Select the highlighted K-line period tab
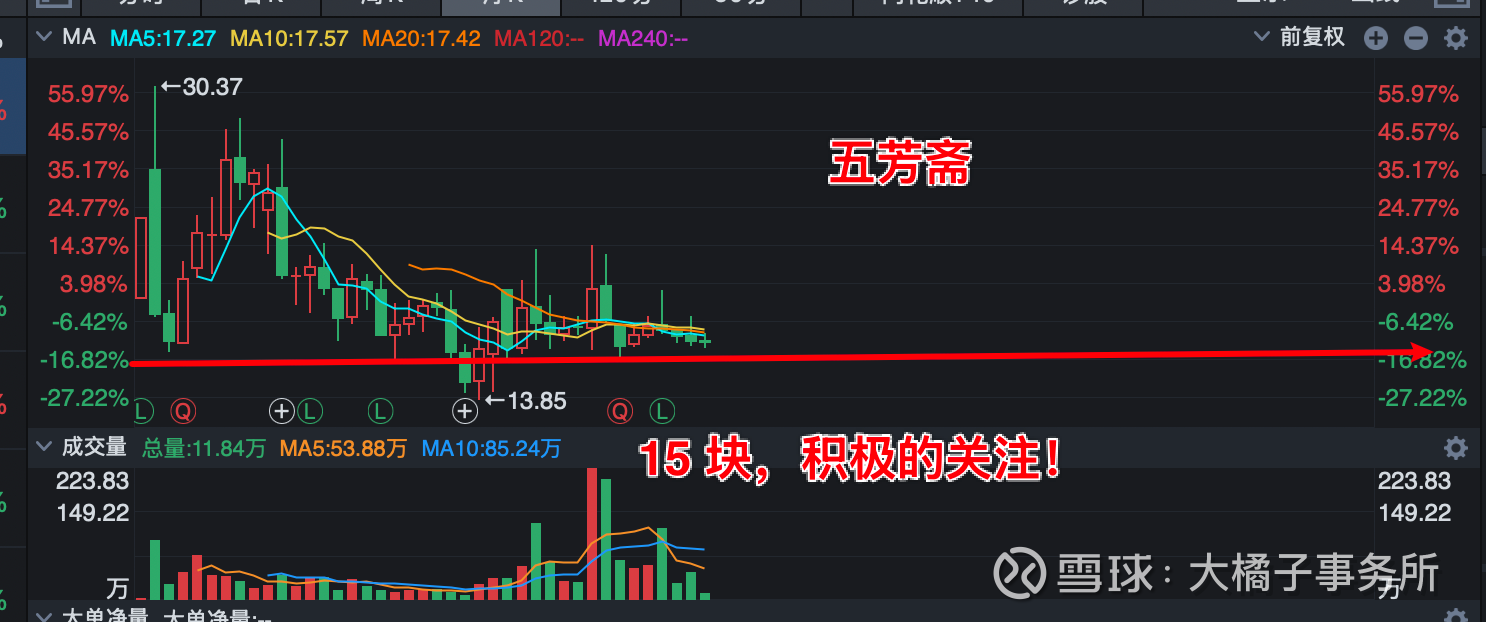Image resolution: width=1486 pixels, height=622 pixels. 500,5
